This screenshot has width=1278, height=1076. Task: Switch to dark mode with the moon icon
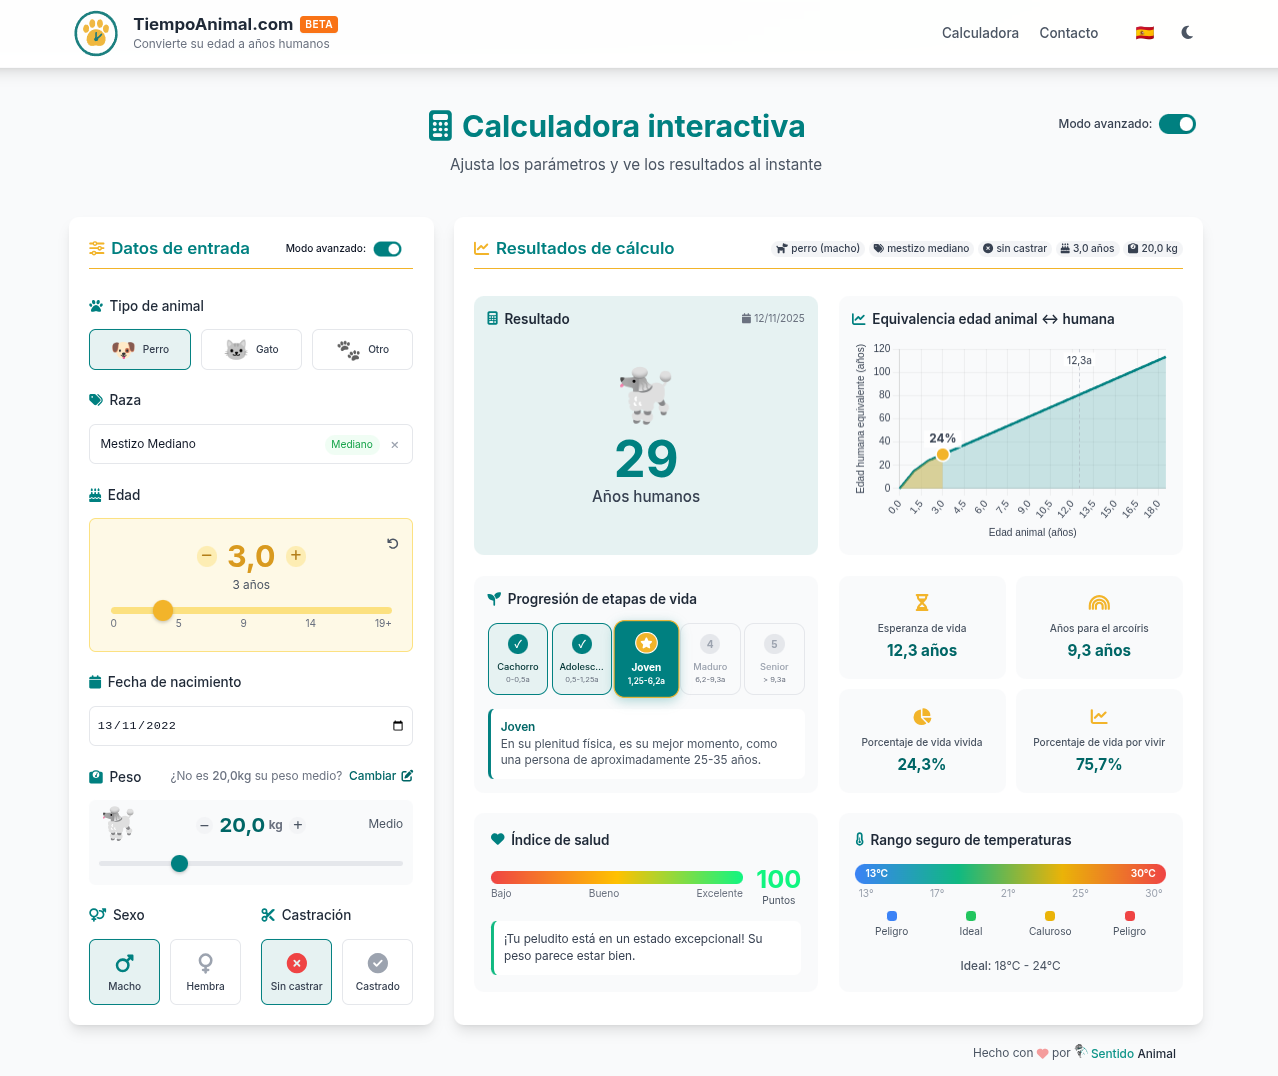tap(1186, 32)
